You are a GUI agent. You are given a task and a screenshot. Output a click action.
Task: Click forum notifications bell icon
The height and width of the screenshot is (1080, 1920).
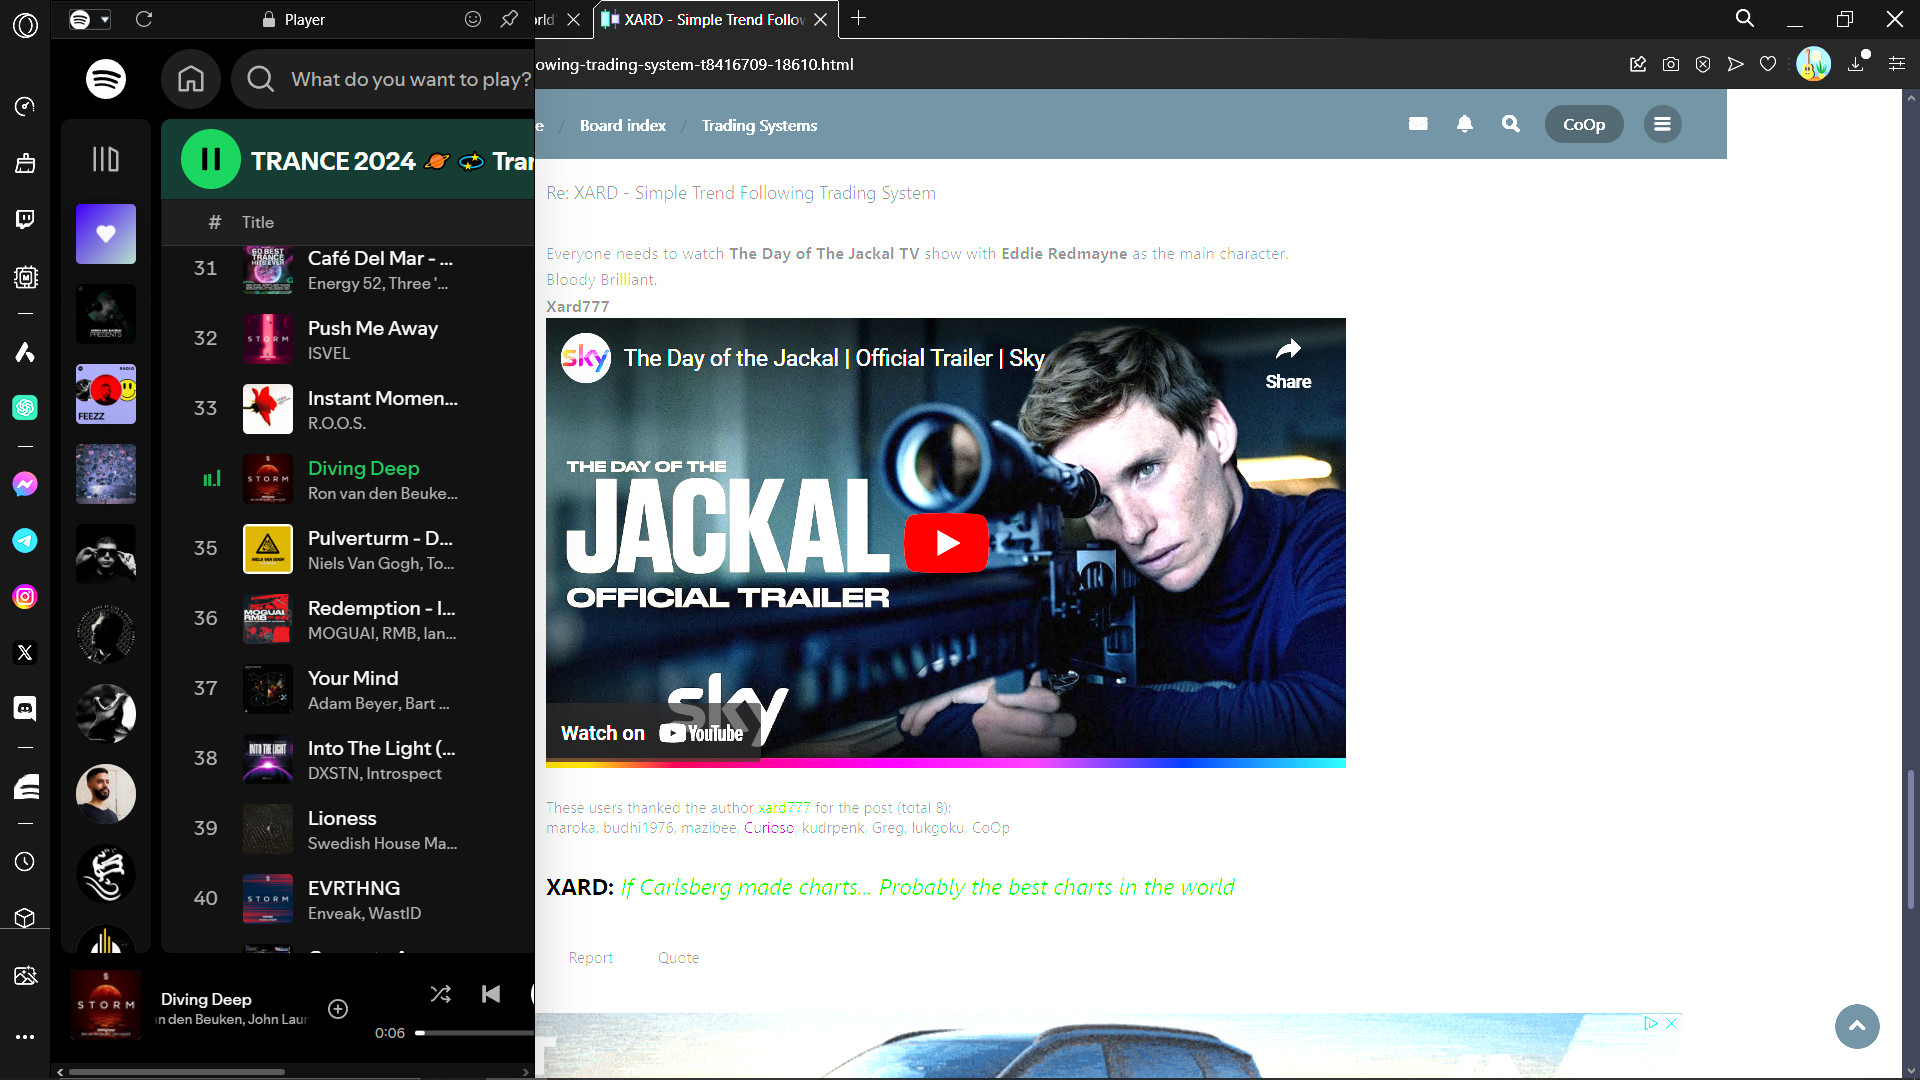[x=1465, y=124]
